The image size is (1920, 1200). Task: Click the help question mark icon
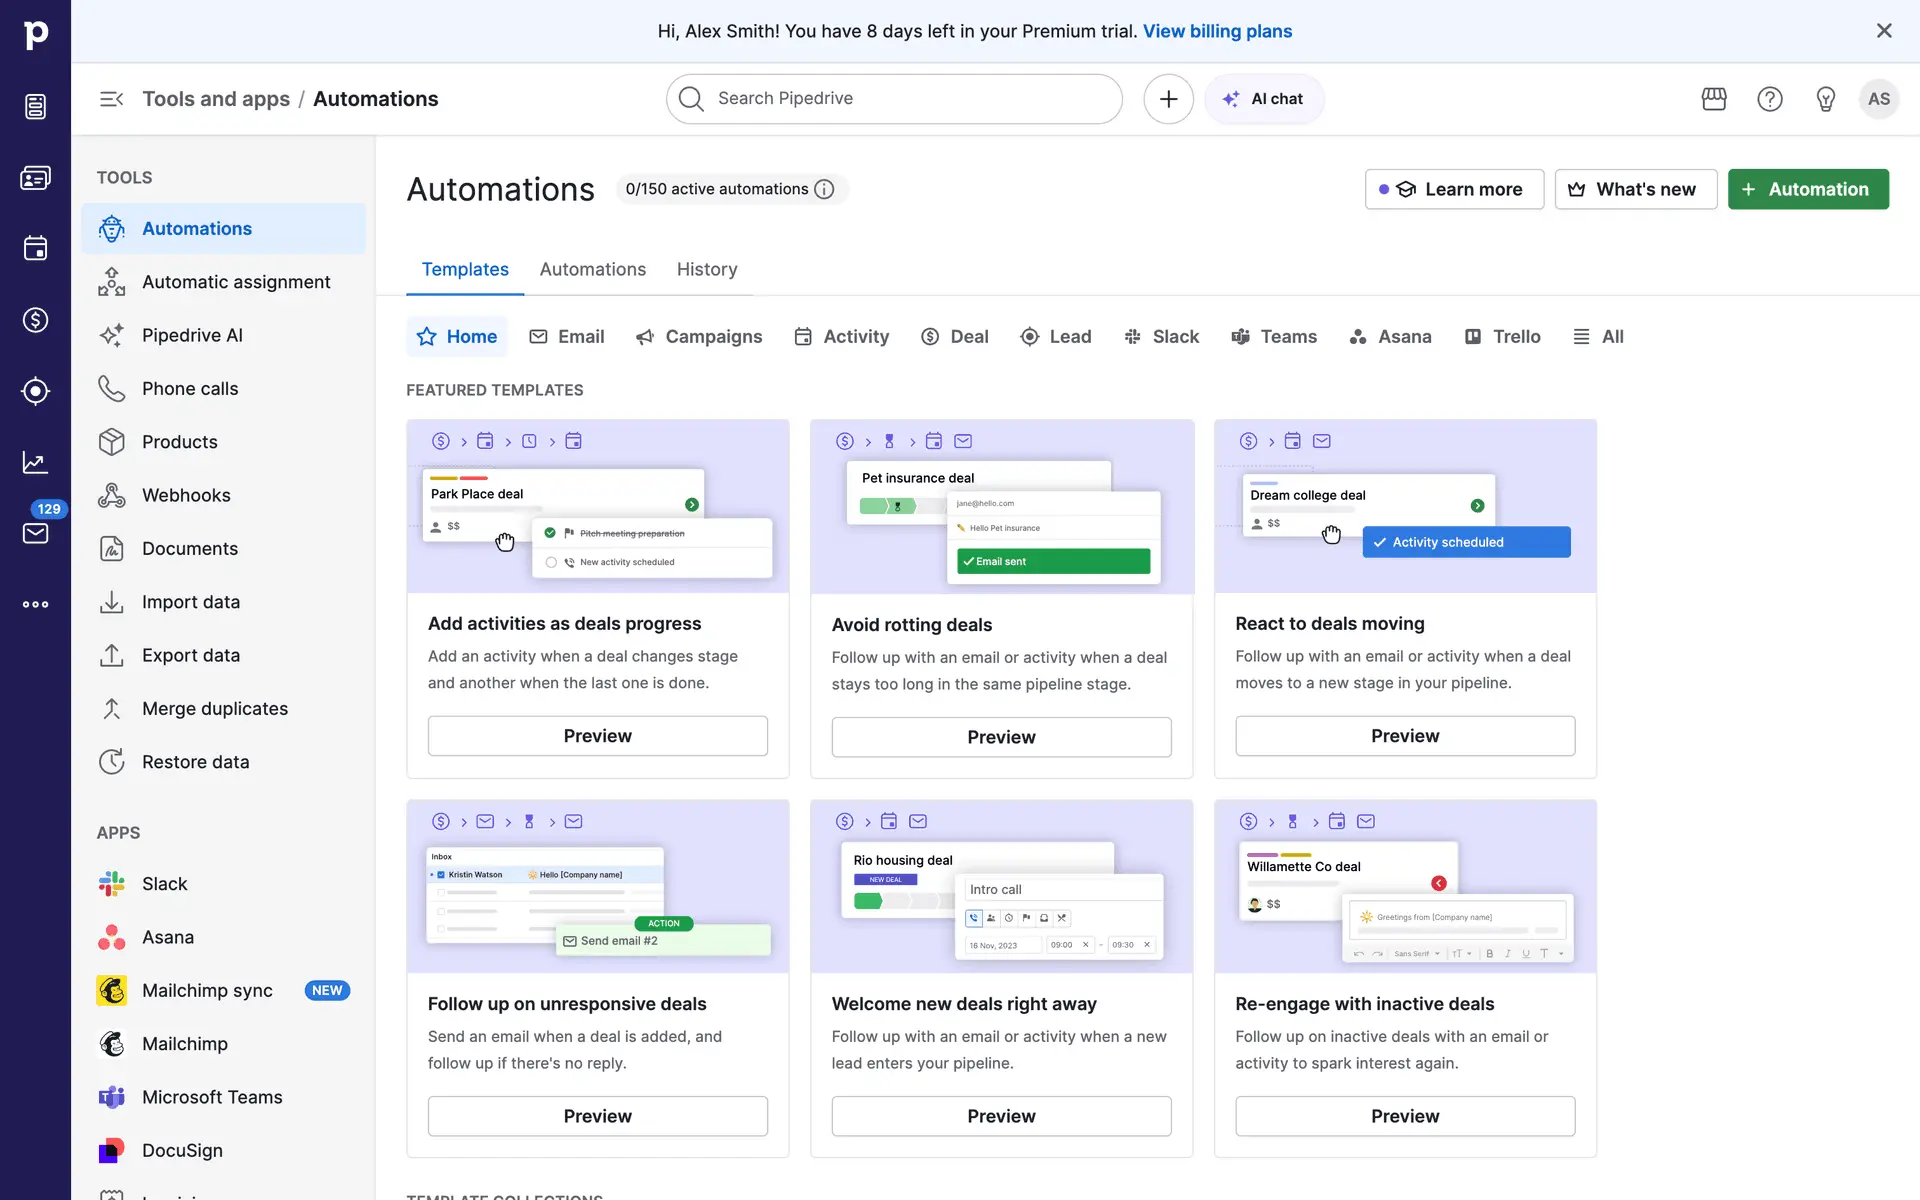[x=1770, y=99]
